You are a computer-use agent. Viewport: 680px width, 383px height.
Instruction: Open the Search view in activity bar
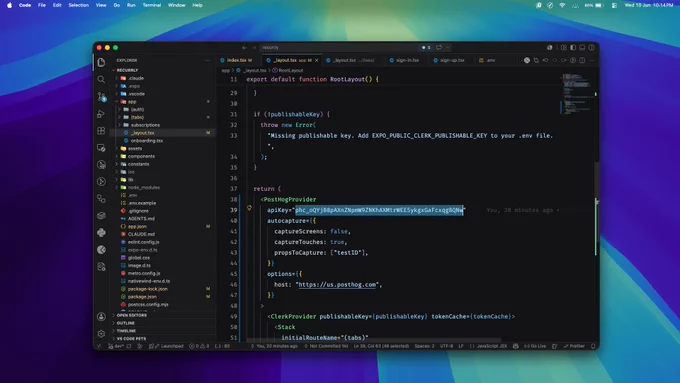(101, 79)
